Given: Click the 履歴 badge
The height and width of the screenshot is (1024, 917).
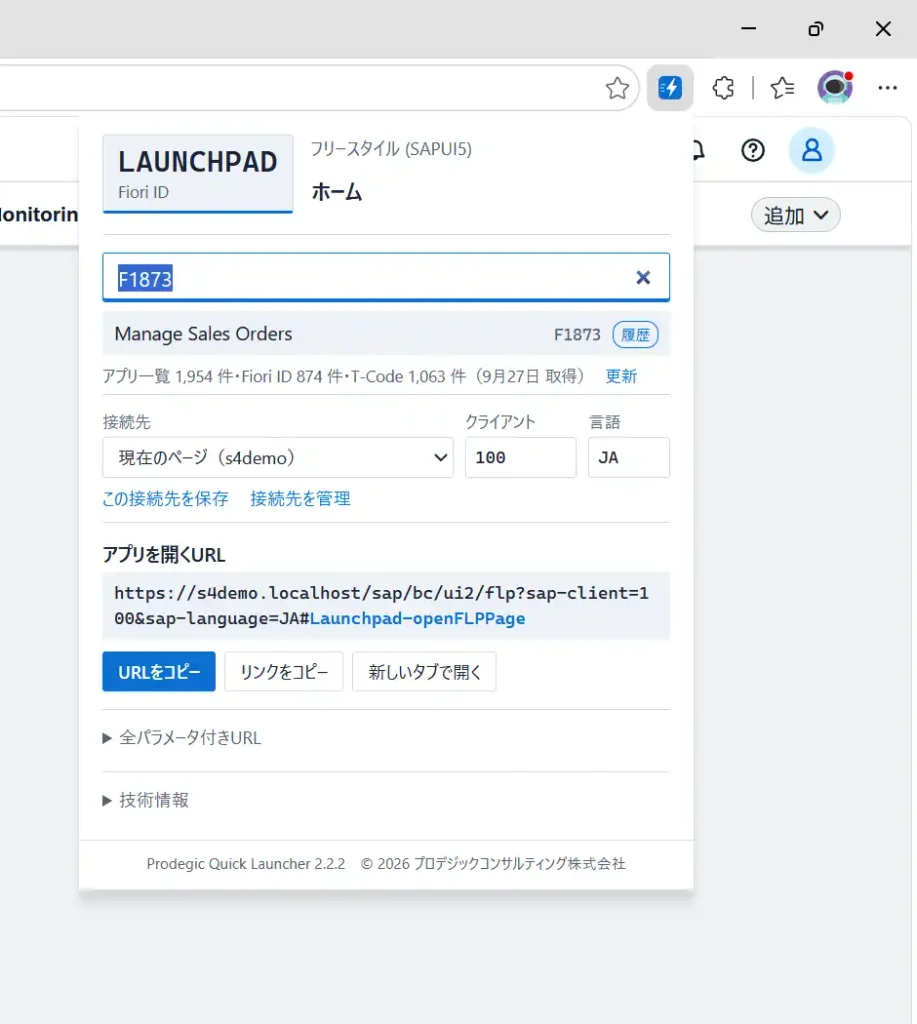Looking at the screenshot, I should point(635,335).
